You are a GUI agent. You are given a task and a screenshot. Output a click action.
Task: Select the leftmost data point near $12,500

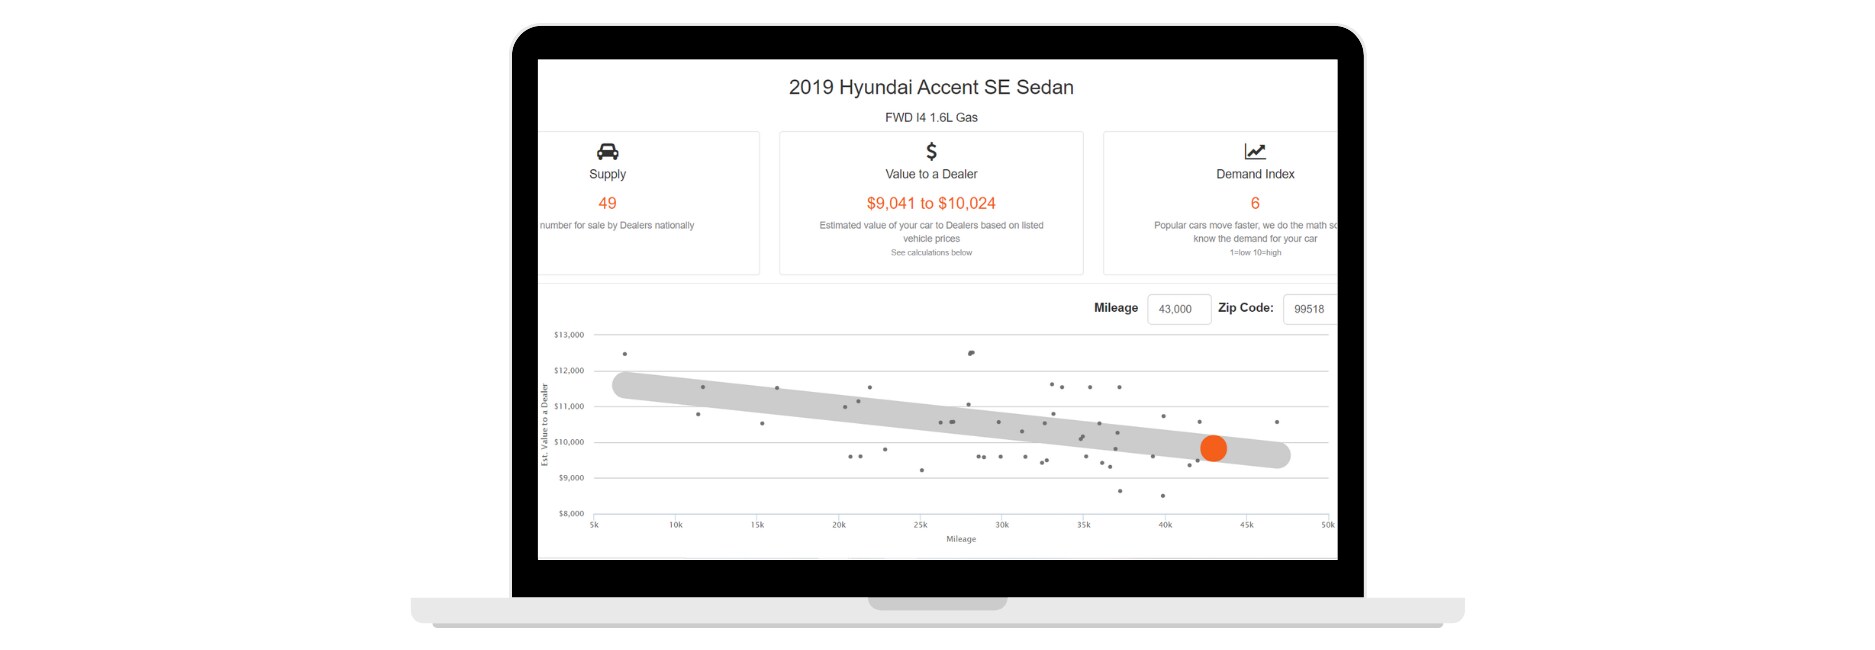click(625, 354)
